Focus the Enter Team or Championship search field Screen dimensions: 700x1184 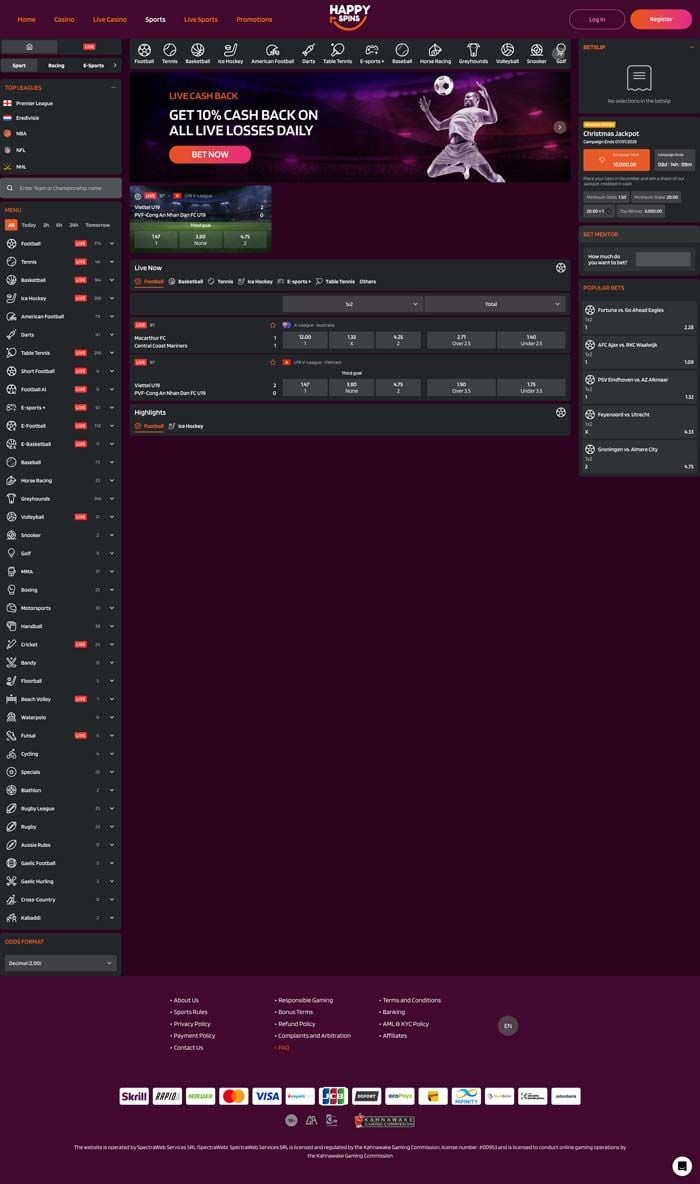point(61,188)
